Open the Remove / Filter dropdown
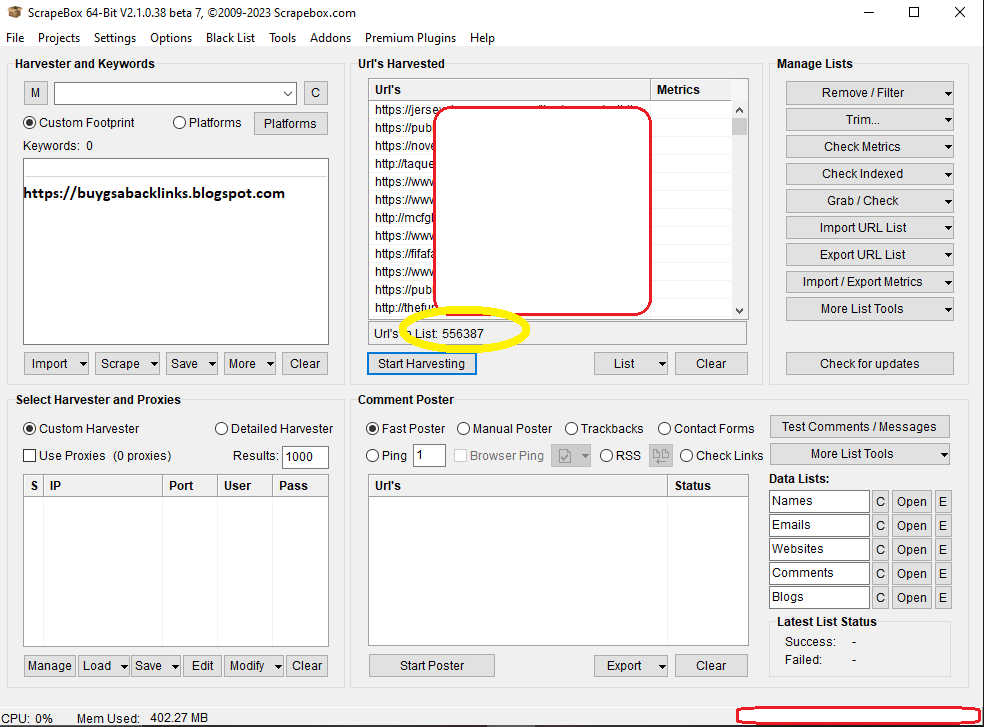 (x=948, y=94)
